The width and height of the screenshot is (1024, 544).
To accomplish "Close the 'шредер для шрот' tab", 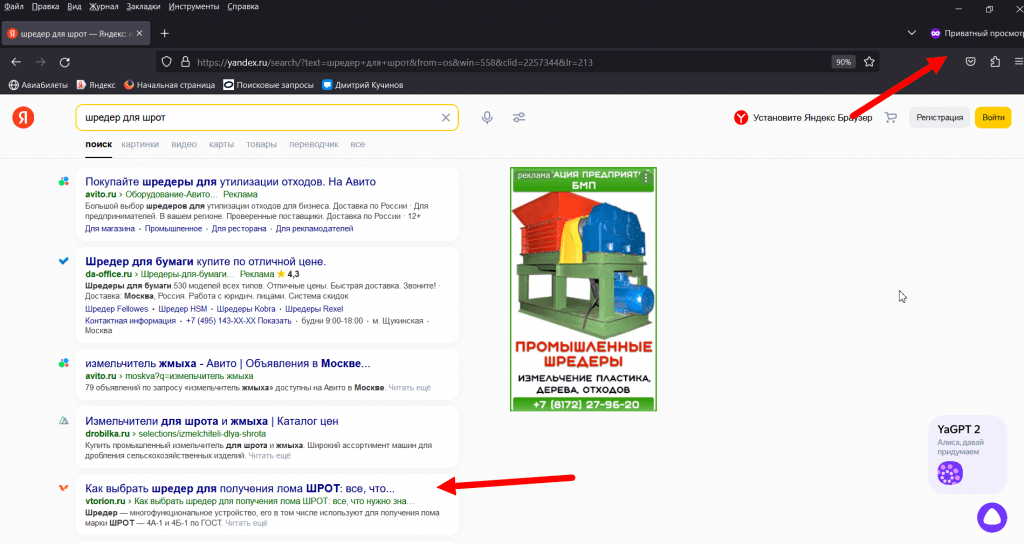I will pyautogui.click(x=139, y=33).
